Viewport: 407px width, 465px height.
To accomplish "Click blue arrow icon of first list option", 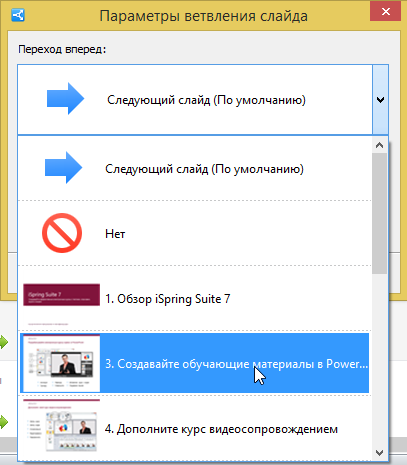I will point(64,168).
